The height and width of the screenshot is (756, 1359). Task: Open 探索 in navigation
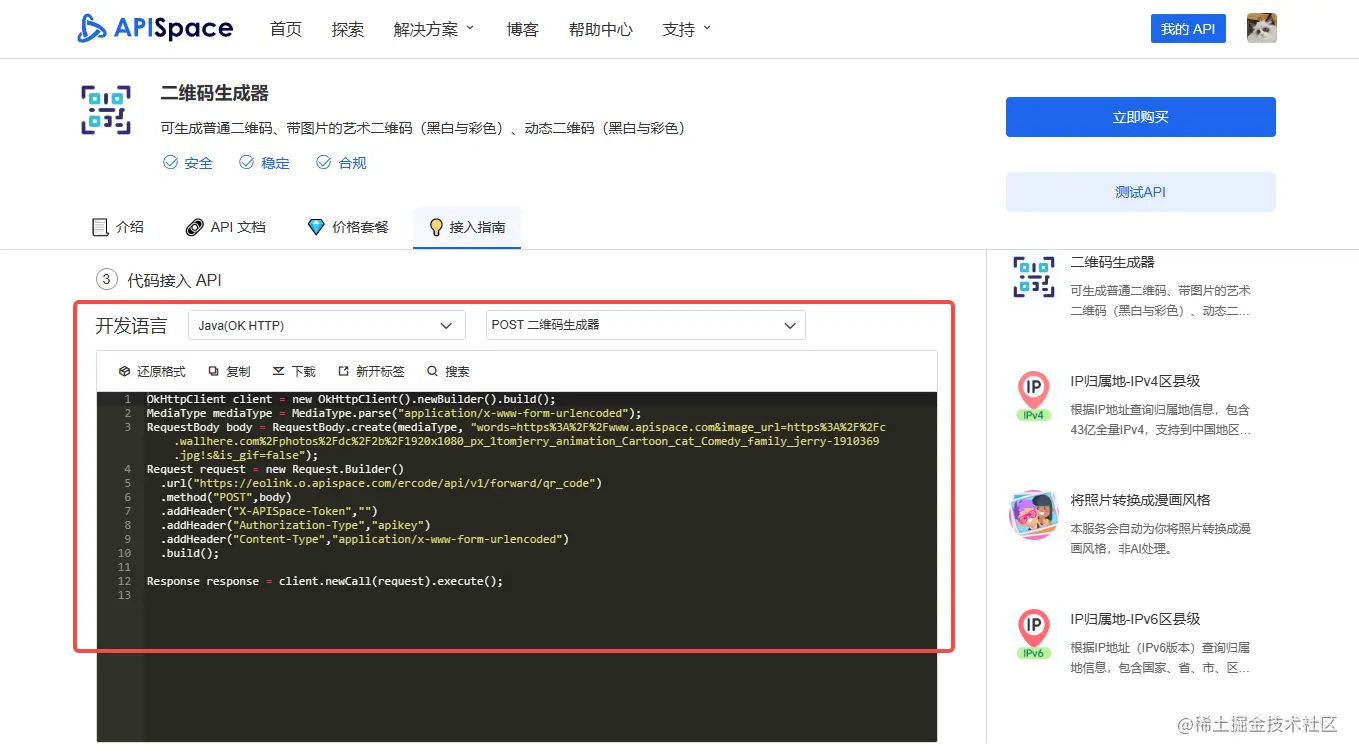click(x=348, y=29)
